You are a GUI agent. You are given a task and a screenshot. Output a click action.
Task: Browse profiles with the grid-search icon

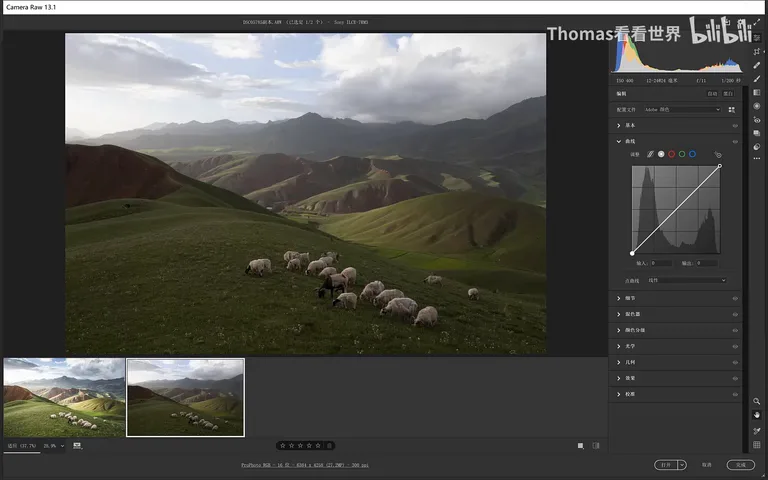(732, 110)
